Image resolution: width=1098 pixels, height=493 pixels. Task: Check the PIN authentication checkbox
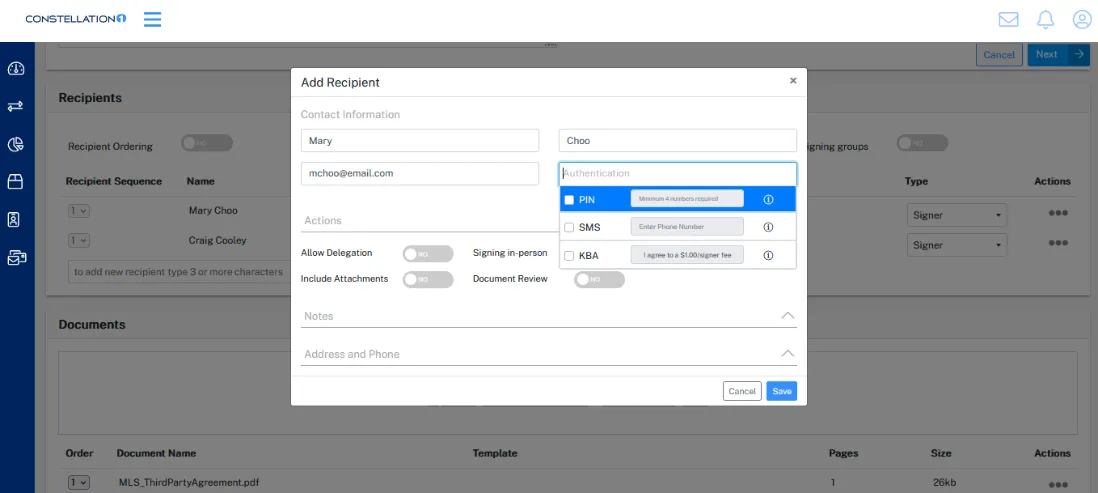coord(569,200)
